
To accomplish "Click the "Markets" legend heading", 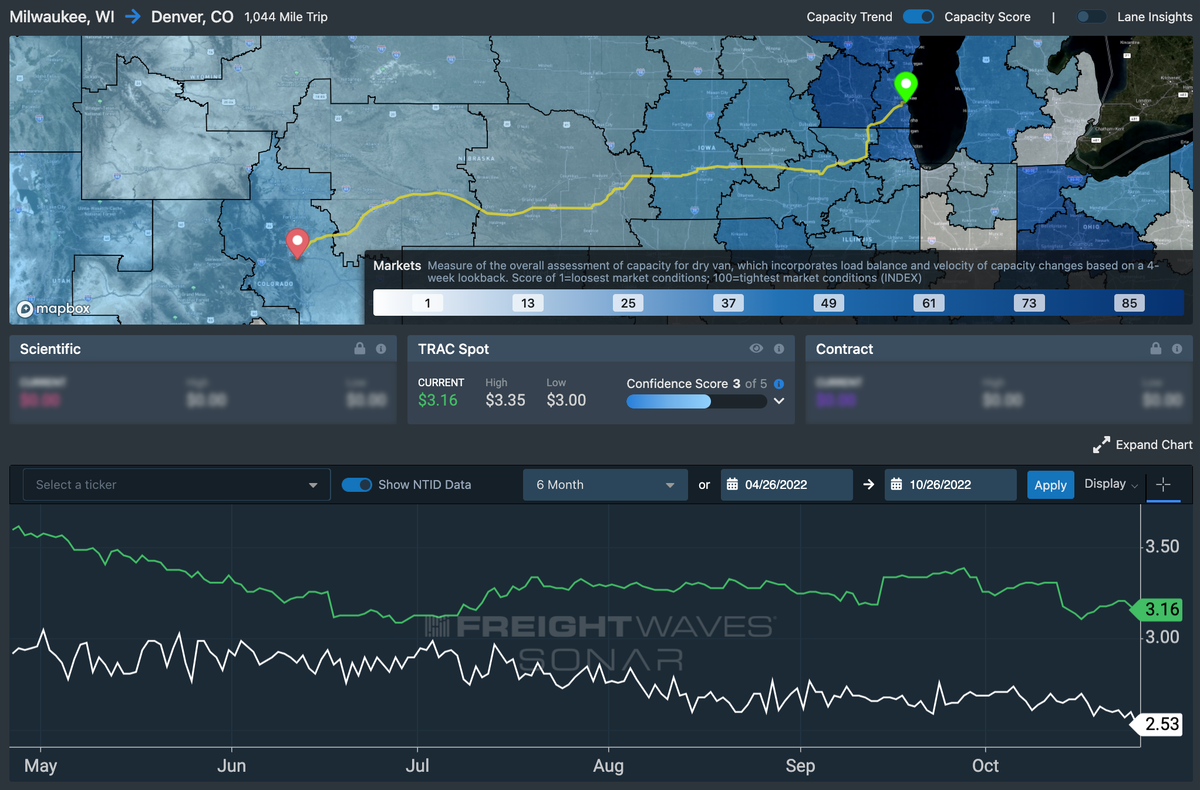I will pyautogui.click(x=397, y=266).
